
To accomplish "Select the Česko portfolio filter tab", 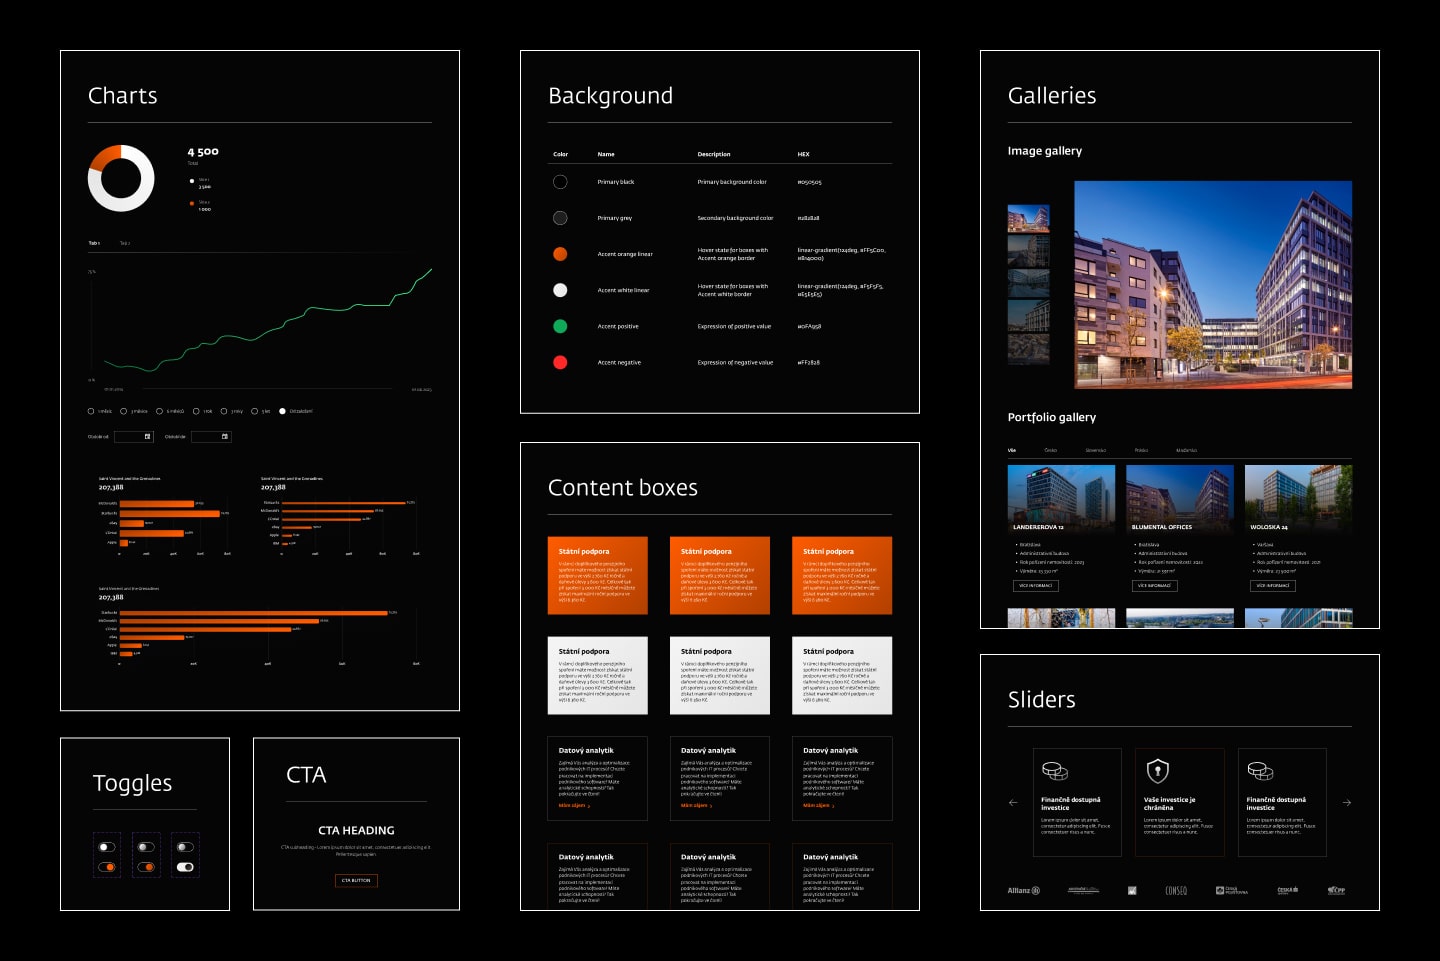I will pyautogui.click(x=1050, y=450).
